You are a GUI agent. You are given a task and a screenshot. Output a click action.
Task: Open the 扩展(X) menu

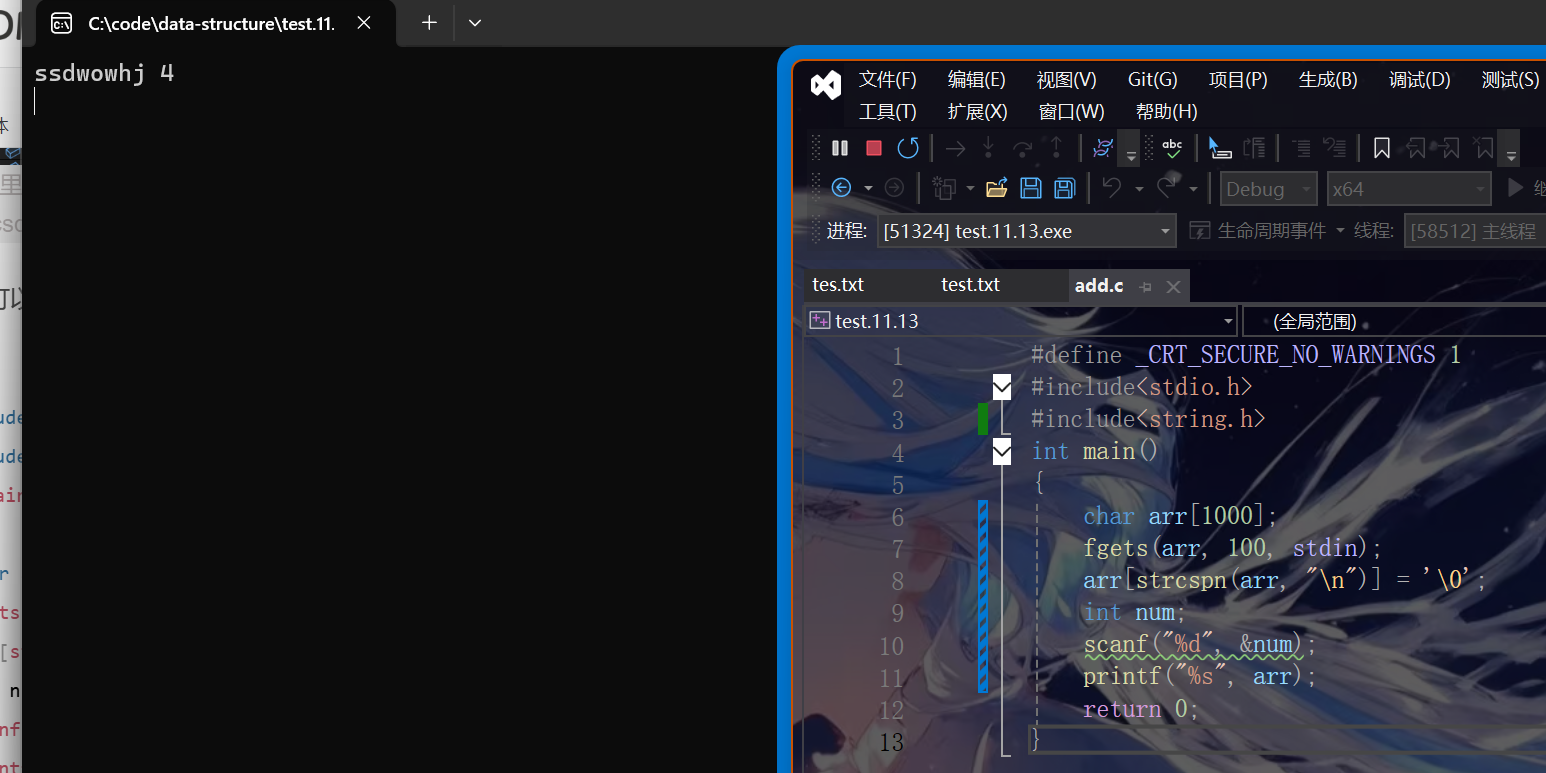click(x=978, y=112)
